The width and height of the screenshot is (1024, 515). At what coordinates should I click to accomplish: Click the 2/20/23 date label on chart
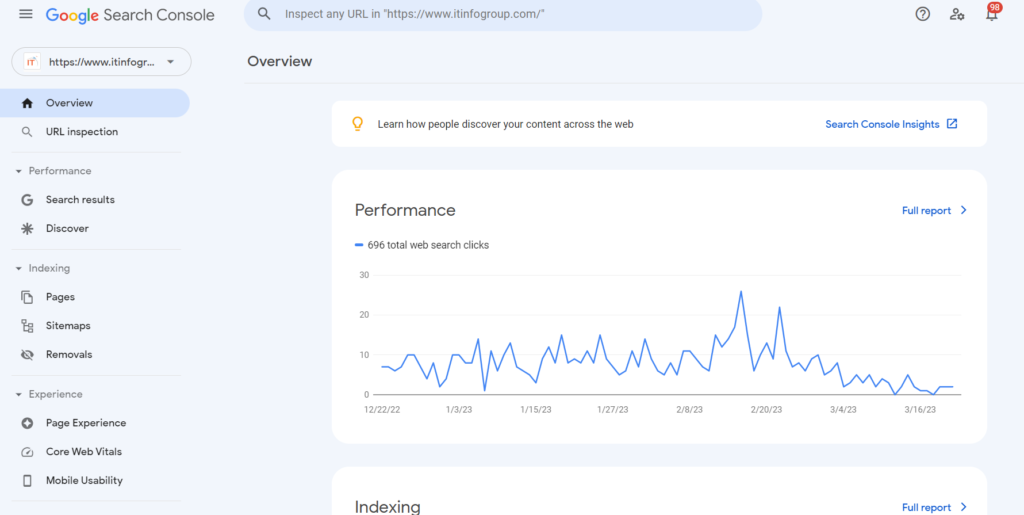pos(766,410)
